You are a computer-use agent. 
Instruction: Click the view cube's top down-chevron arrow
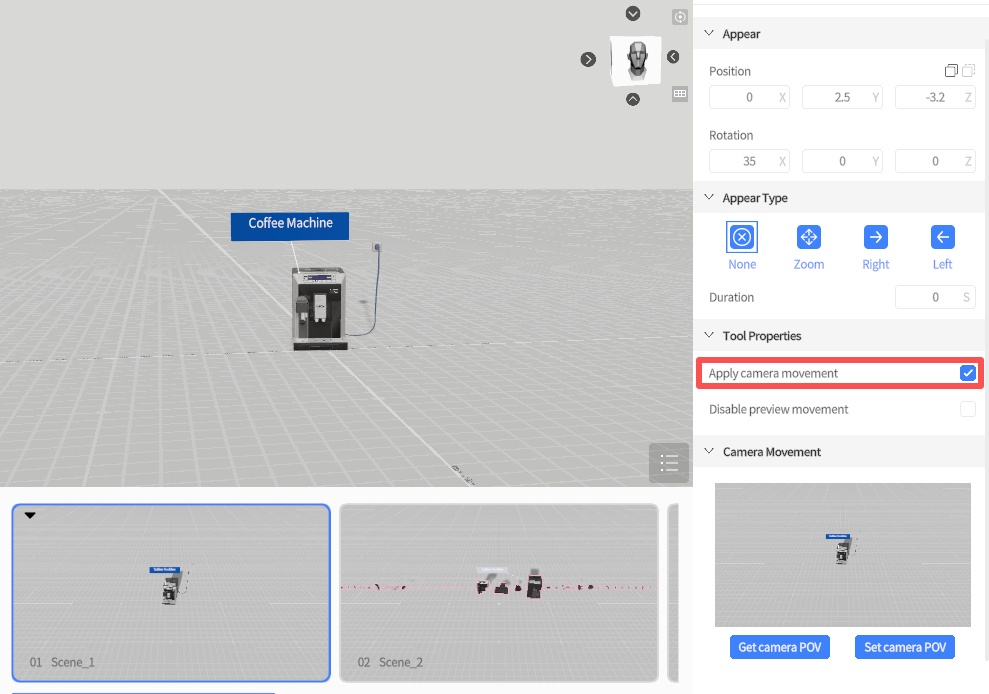coord(632,13)
